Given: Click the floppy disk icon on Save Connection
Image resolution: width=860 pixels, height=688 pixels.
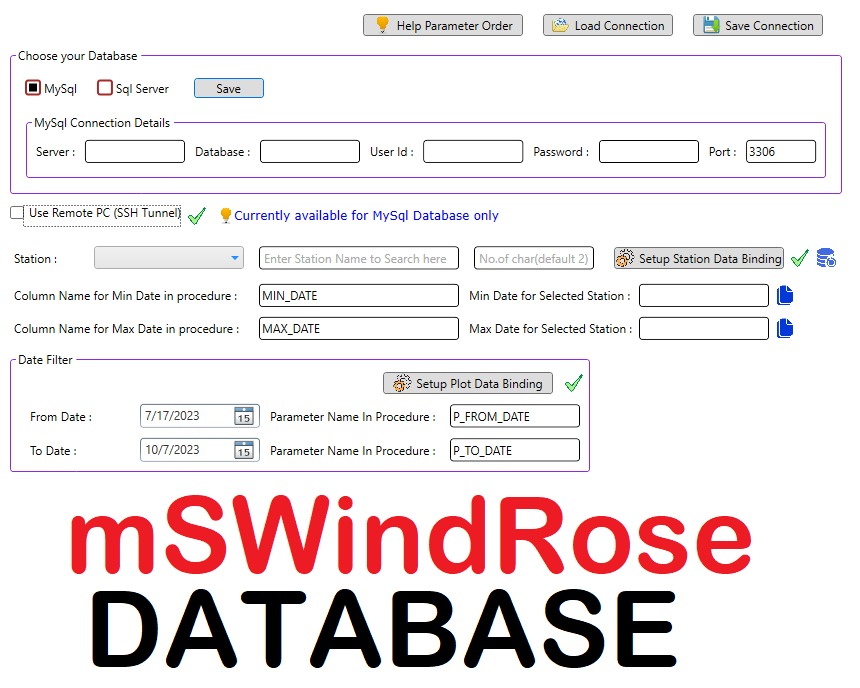Looking at the screenshot, I should coord(711,25).
